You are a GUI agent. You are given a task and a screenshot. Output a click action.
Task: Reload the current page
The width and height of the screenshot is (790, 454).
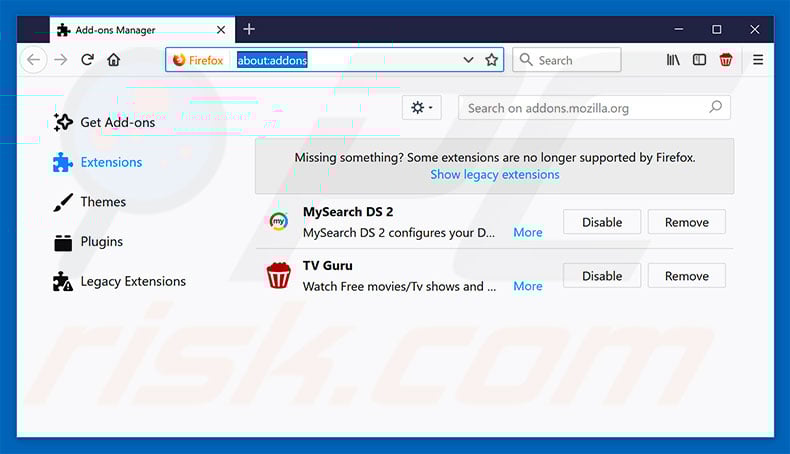point(87,59)
